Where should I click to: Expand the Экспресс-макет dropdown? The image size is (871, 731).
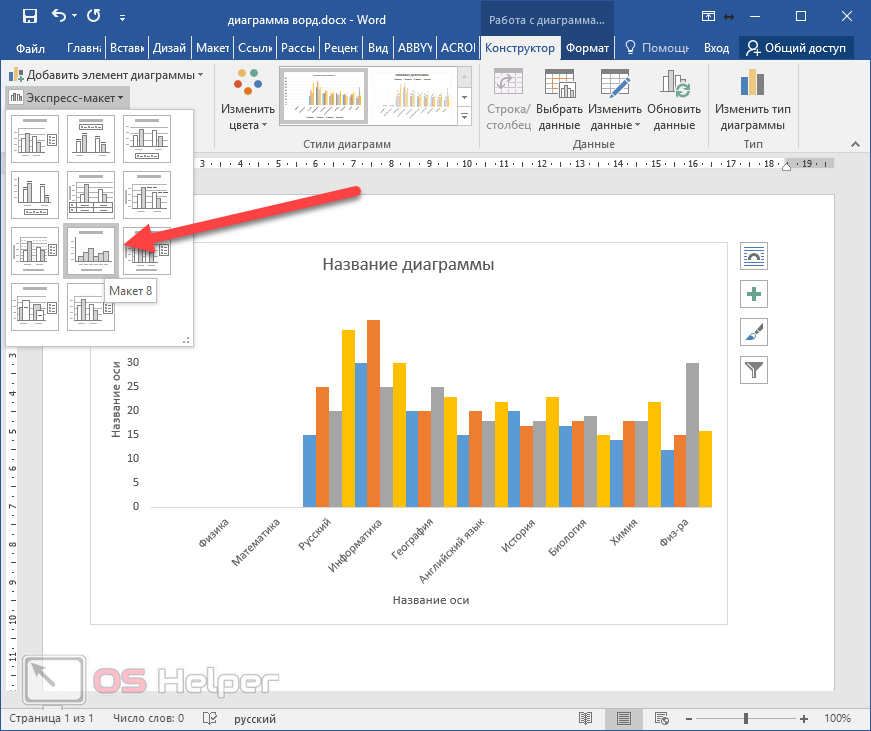[x=67, y=97]
